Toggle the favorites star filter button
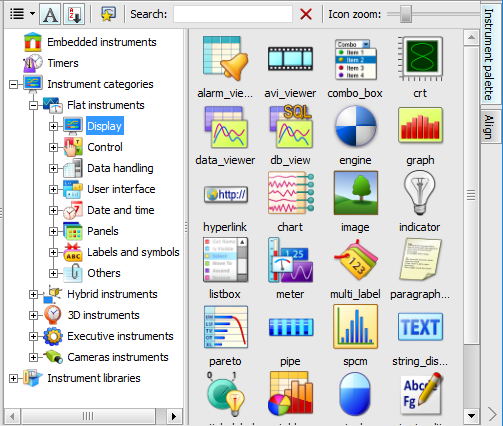Screen dimensions: 503x426 pos(108,14)
